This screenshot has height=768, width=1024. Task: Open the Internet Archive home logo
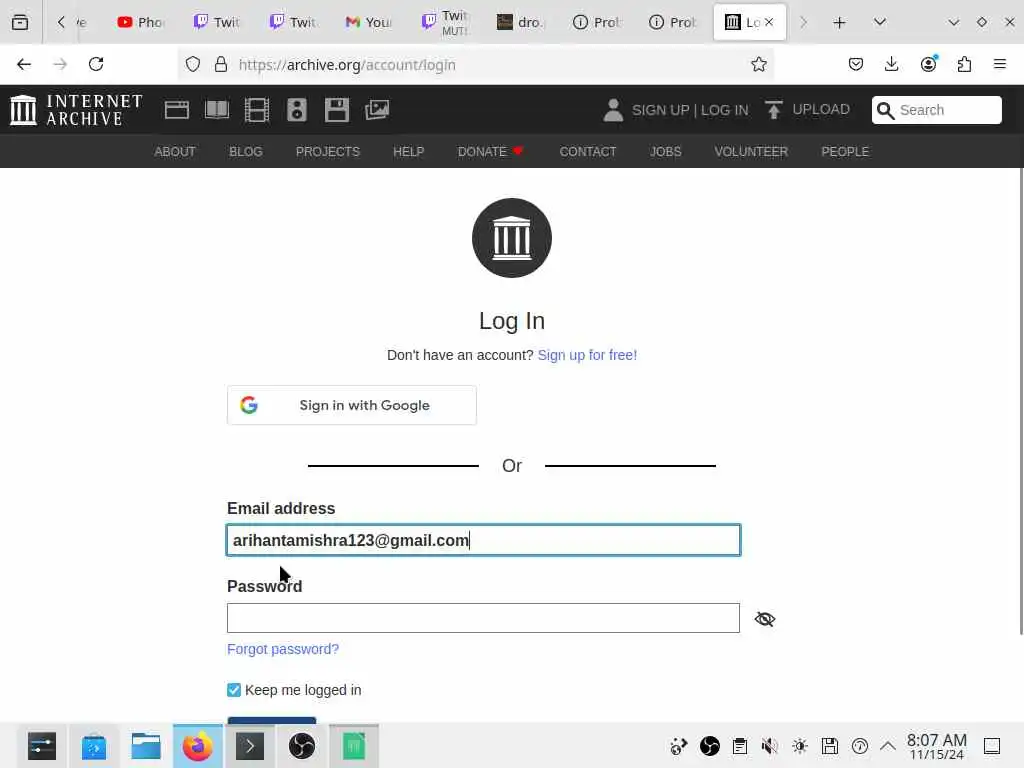(76, 110)
